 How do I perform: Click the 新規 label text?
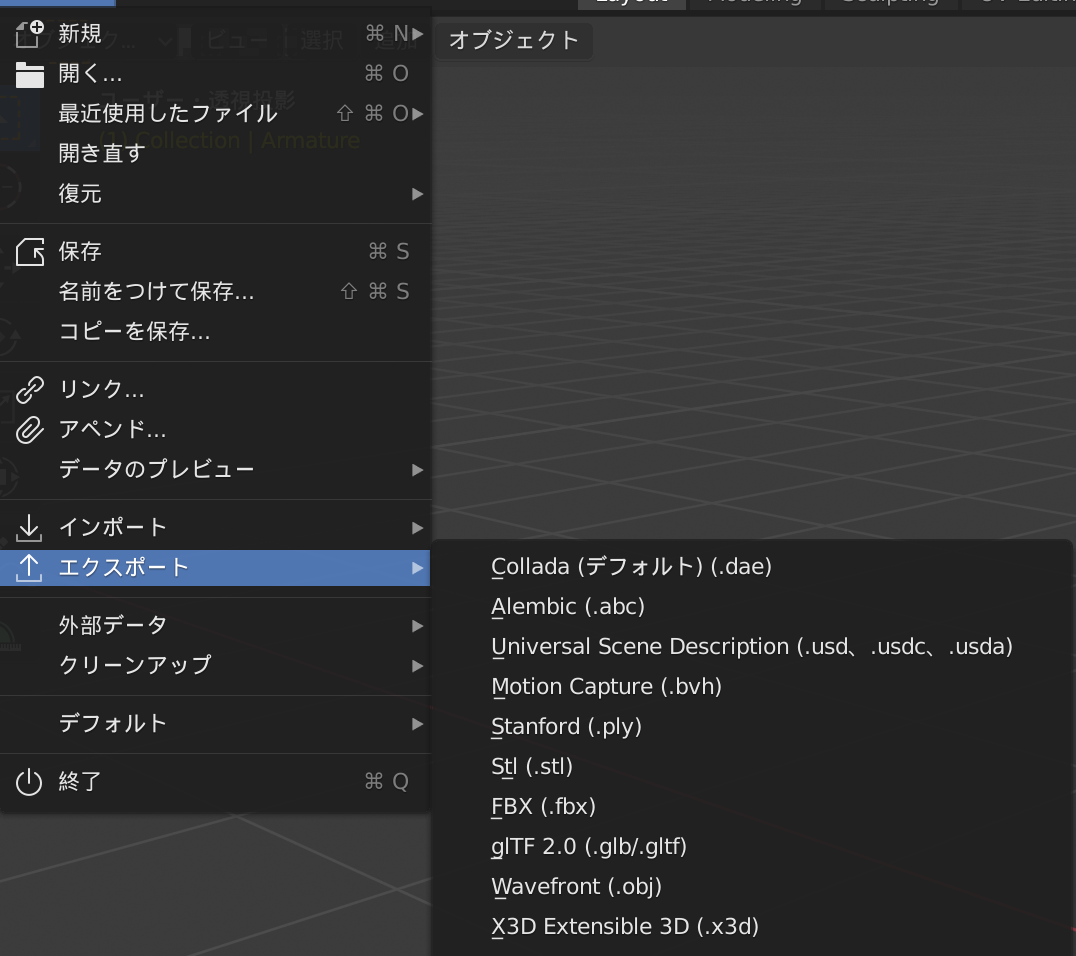80,34
